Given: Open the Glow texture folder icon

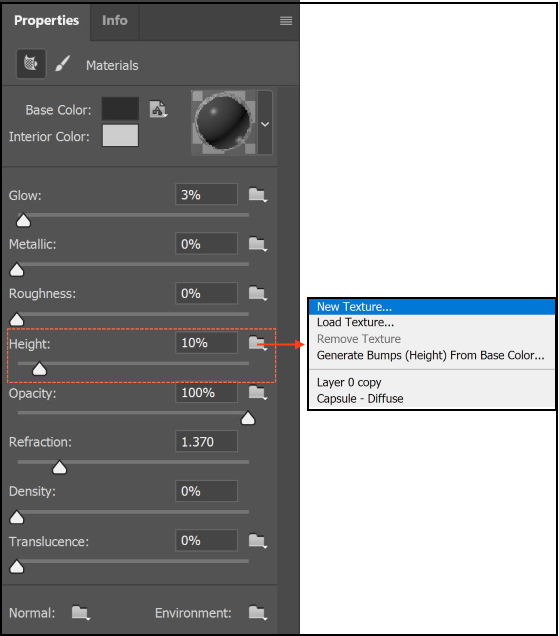Looking at the screenshot, I should (x=257, y=195).
